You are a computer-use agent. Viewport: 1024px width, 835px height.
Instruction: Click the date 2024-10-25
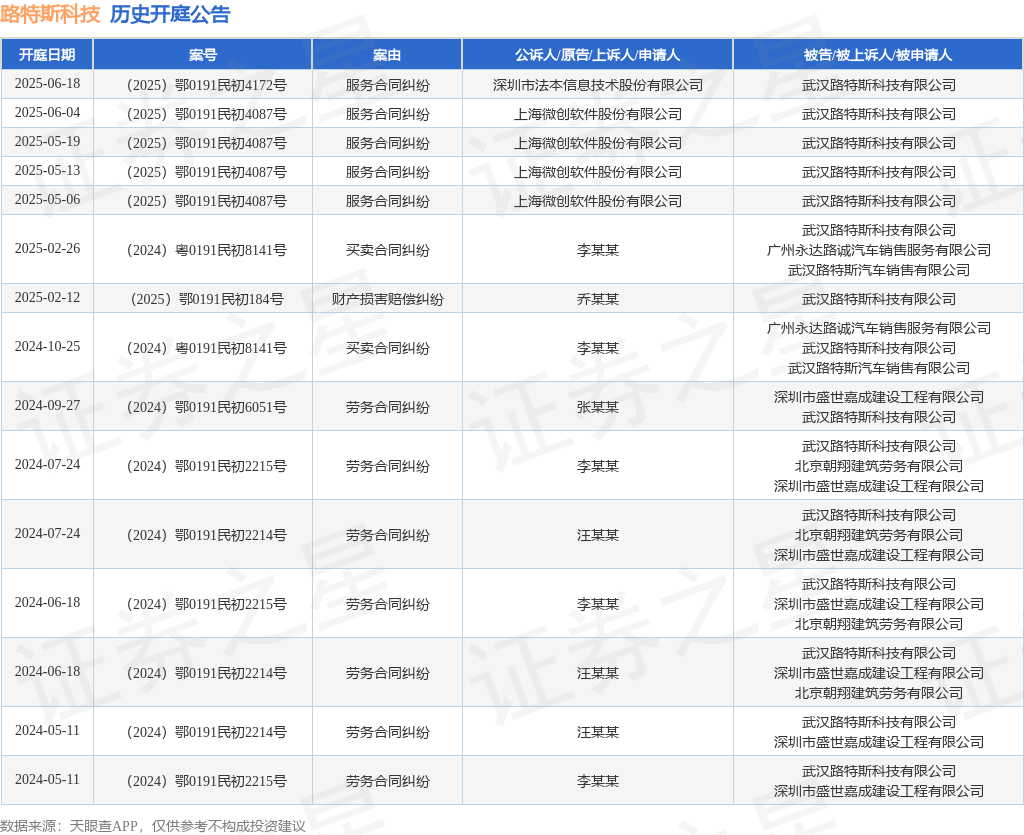48,347
